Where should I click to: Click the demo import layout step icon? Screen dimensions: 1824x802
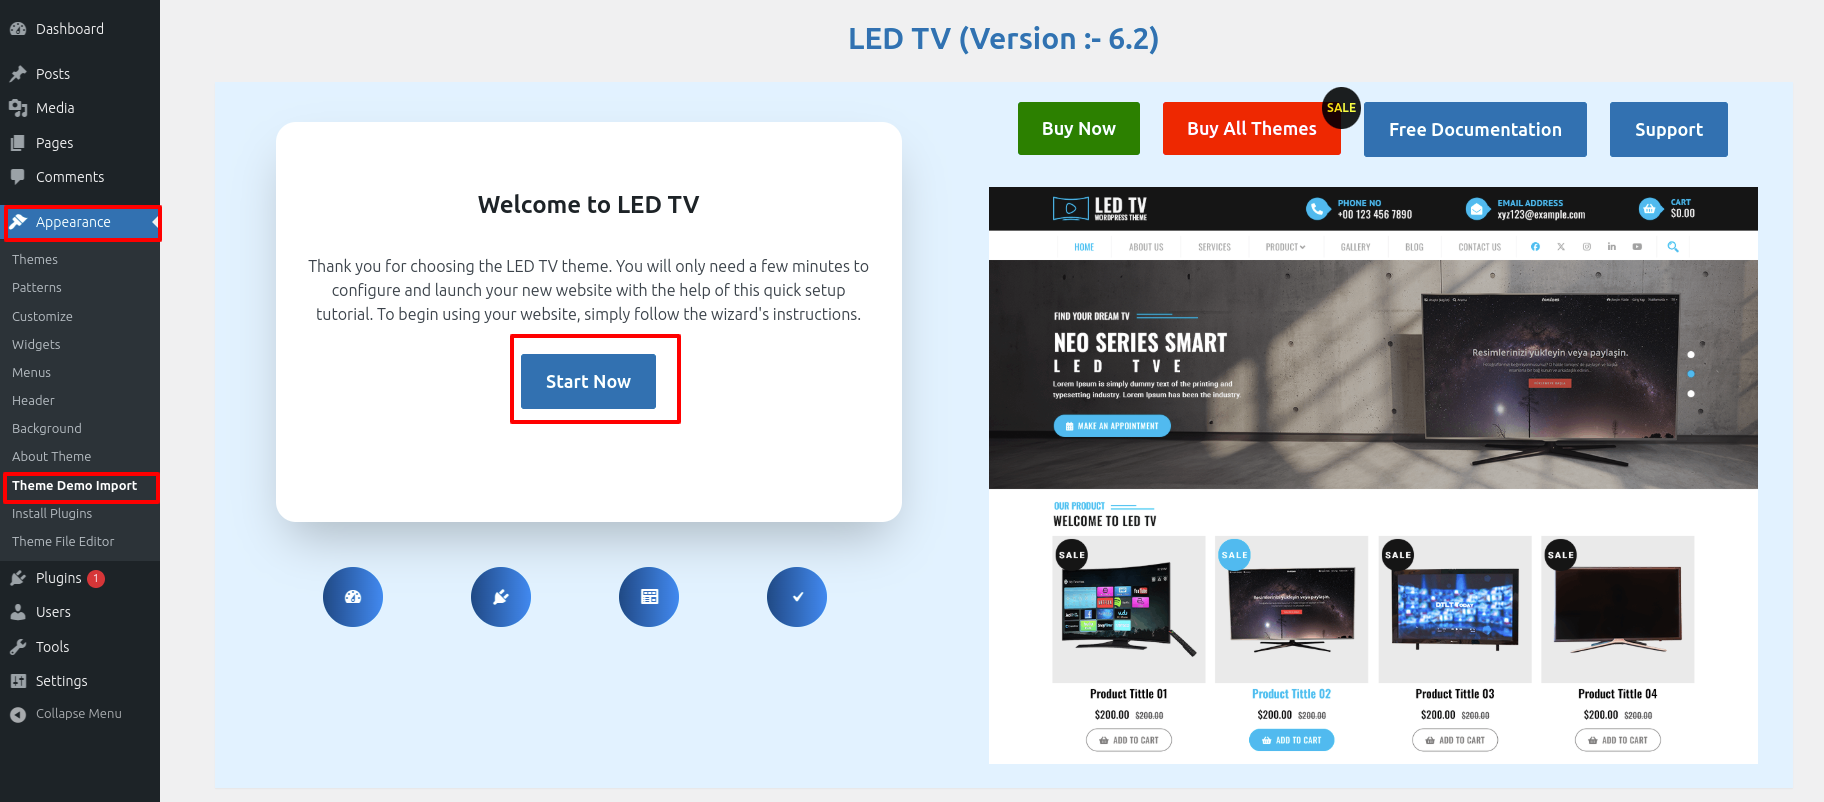pyautogui.click(x=649, y=597)
